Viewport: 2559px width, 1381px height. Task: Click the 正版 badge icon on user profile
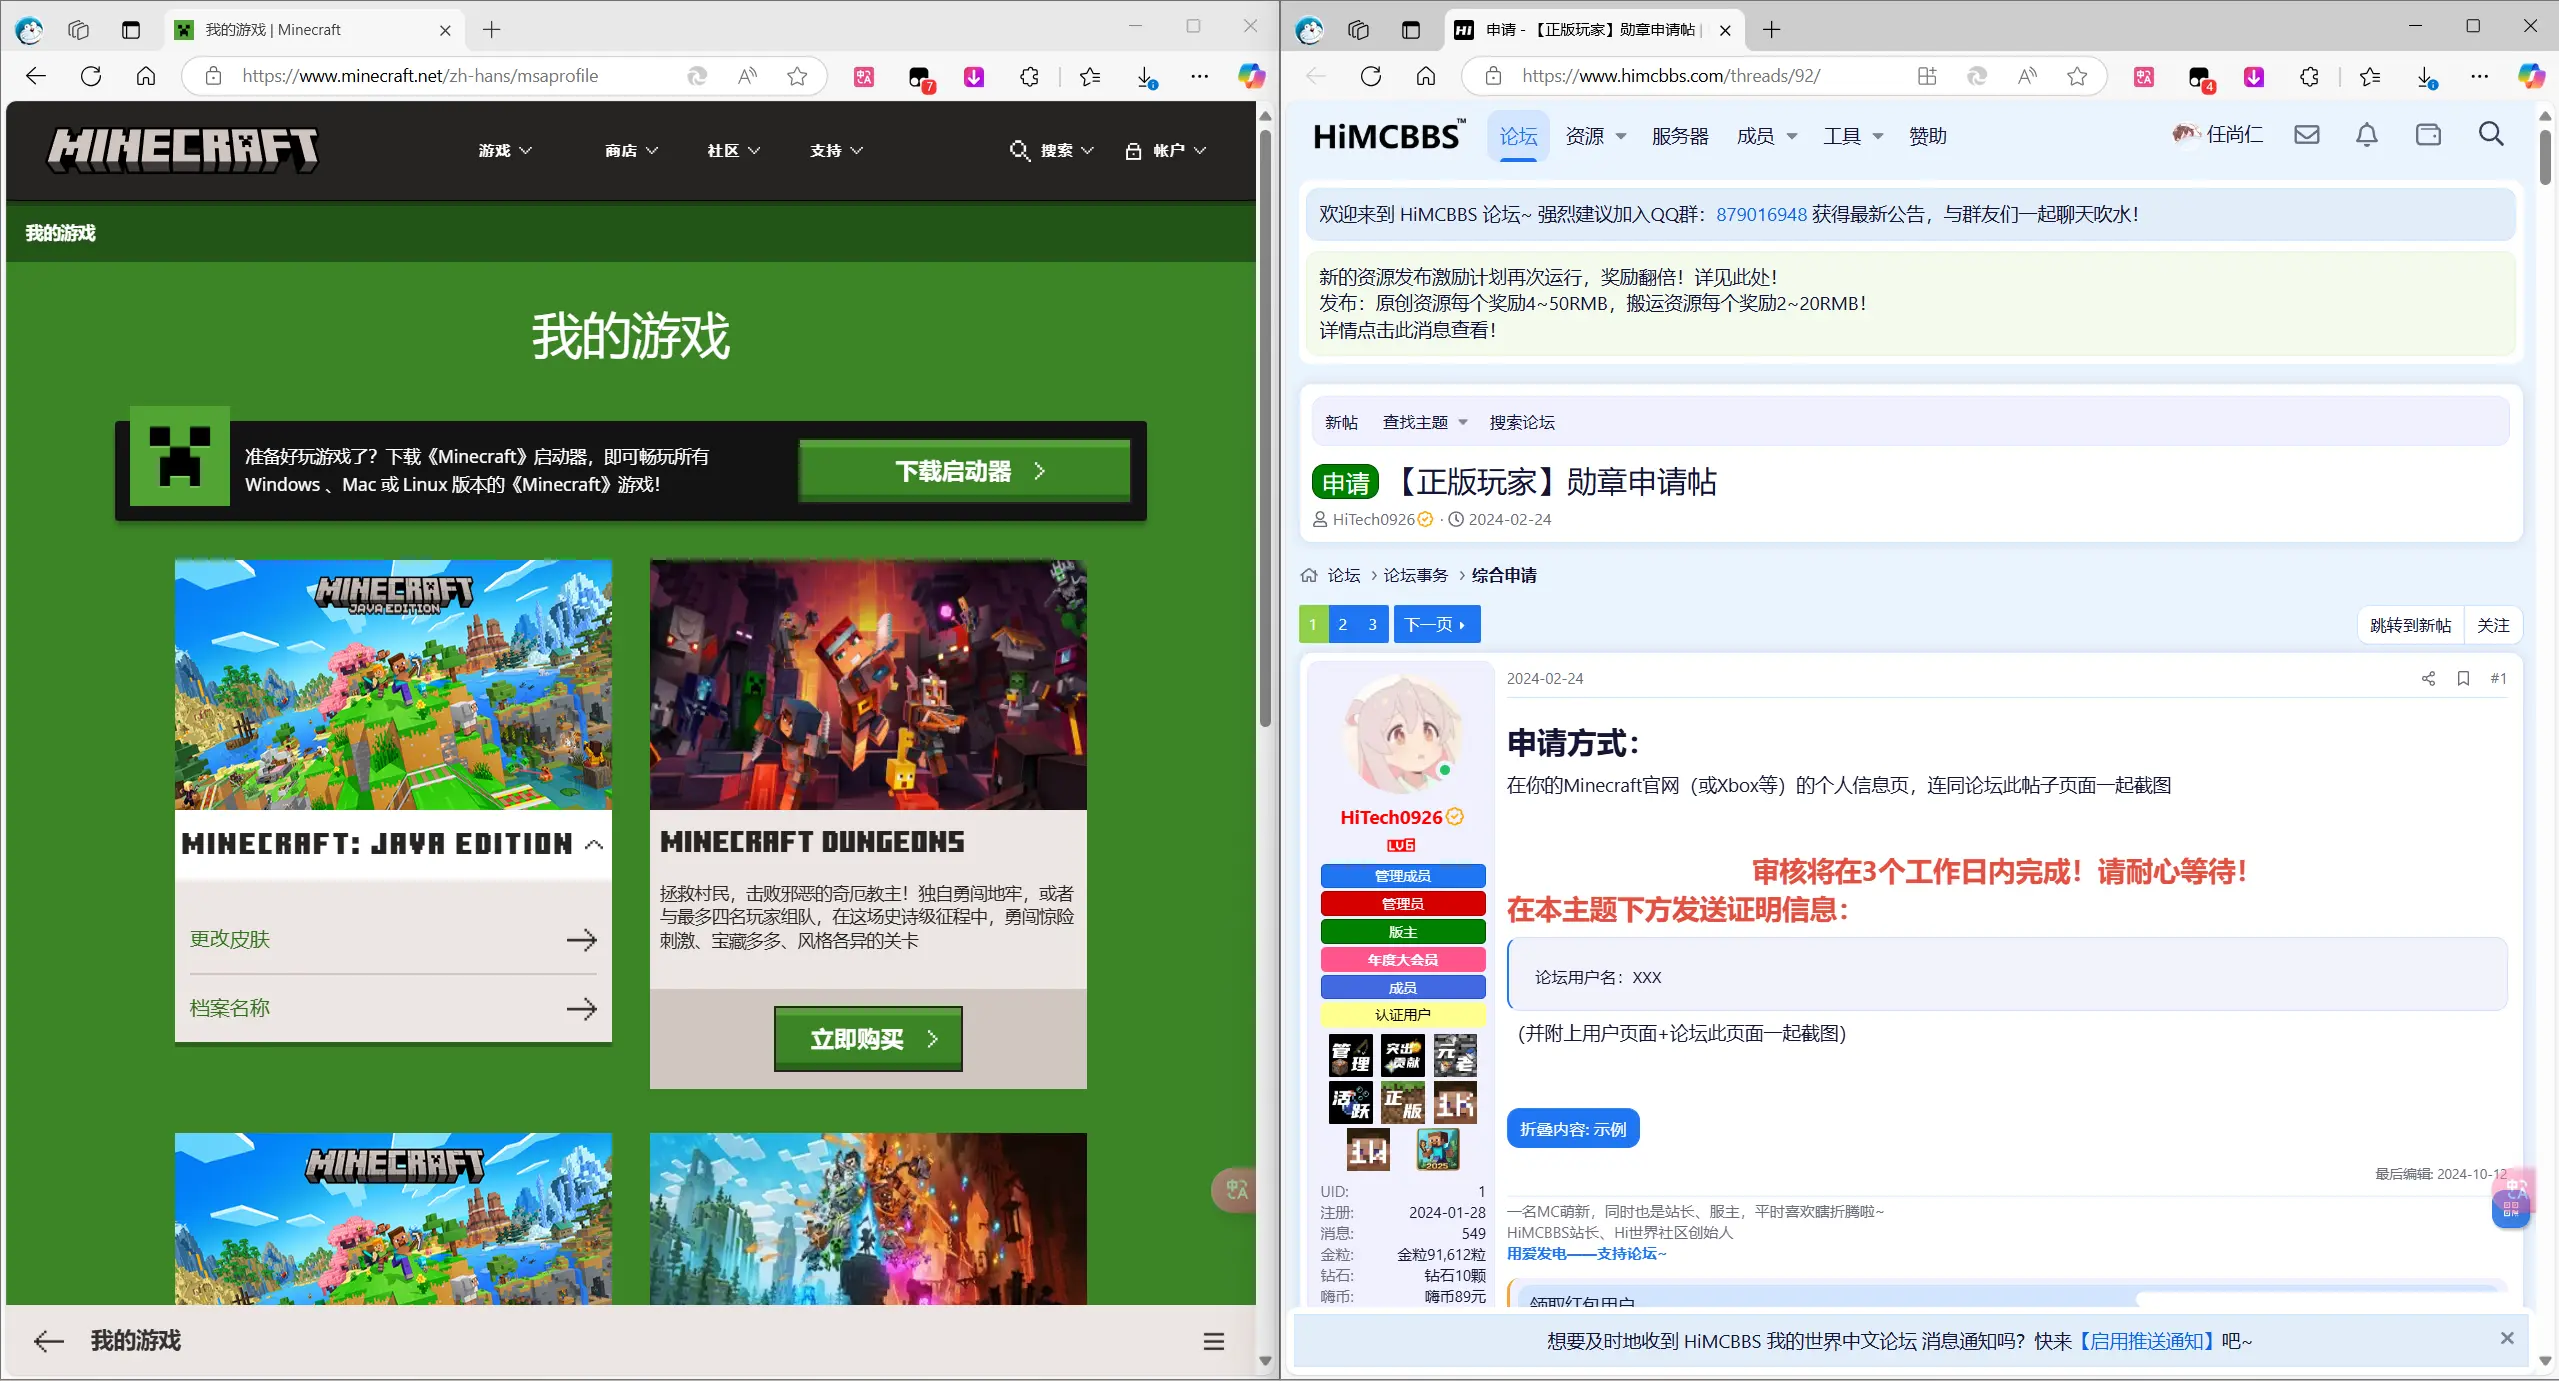click(x=1402, y=1102)
